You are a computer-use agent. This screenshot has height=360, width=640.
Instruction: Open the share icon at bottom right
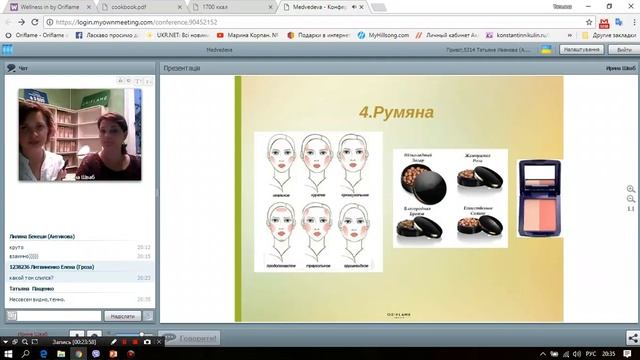633,338
